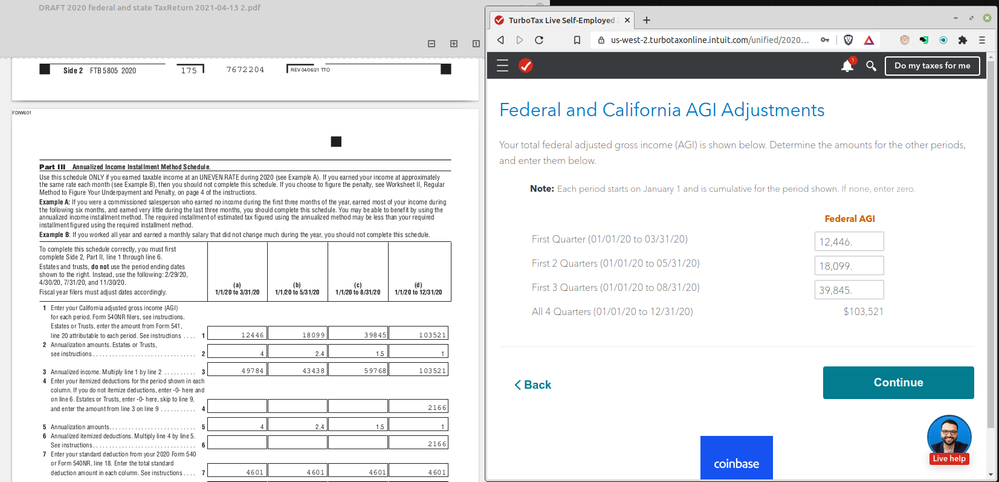Open the extensions puzzle-piece menu
Viewport: 999px width, 482px height.
pyautogui.click(x=963, y=40)
